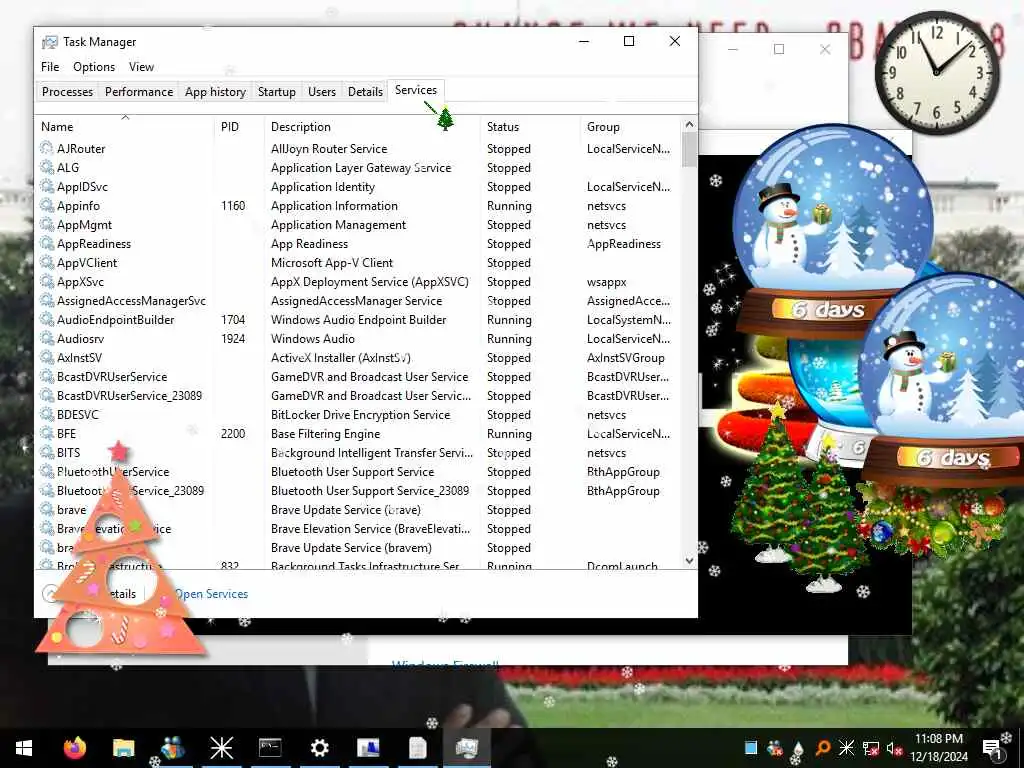
Task: Select the Appinfo service icon
Action: point(46,205)
